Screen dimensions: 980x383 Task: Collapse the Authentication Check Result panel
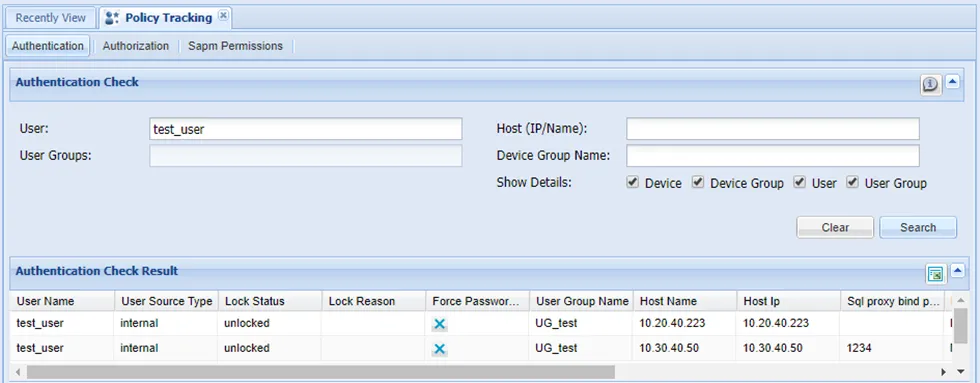tap(958, 271)
